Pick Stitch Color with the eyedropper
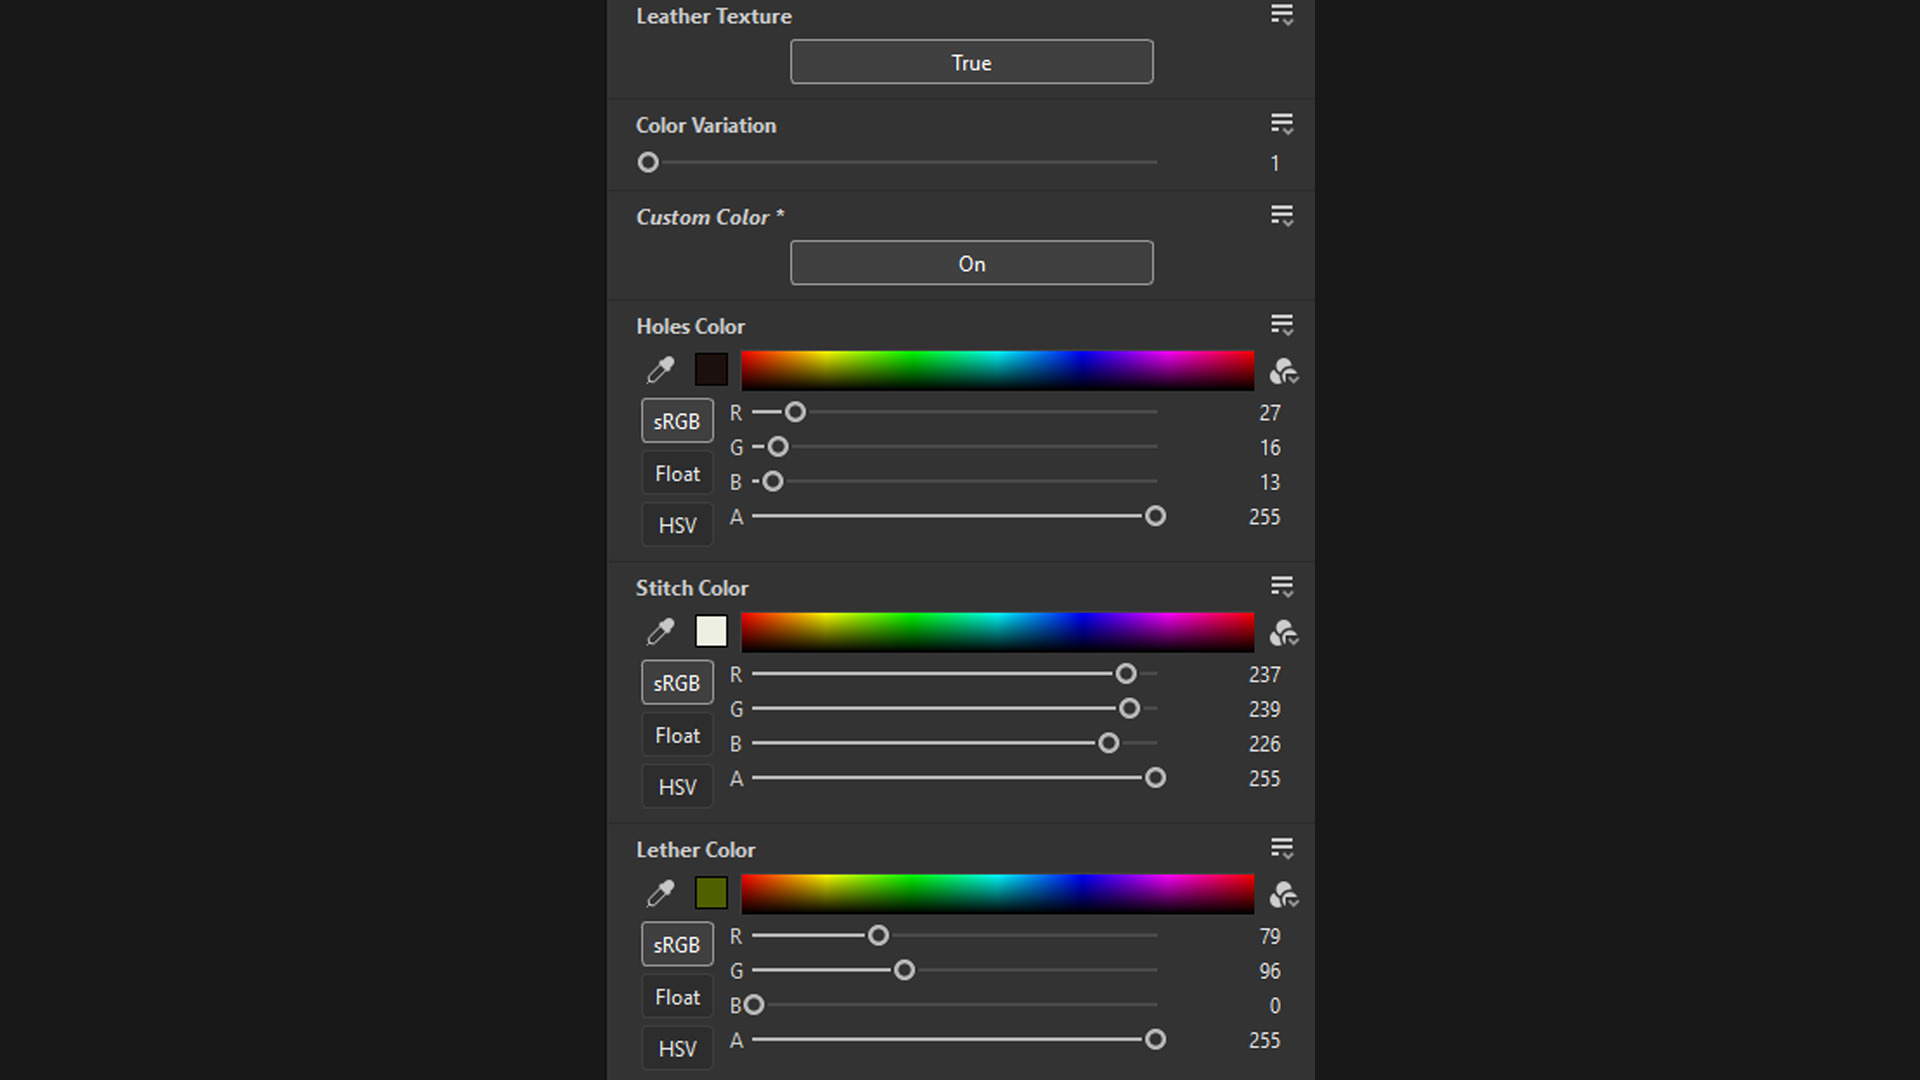The height and width of the screenshot is (1080, 1920). point(660,632)
